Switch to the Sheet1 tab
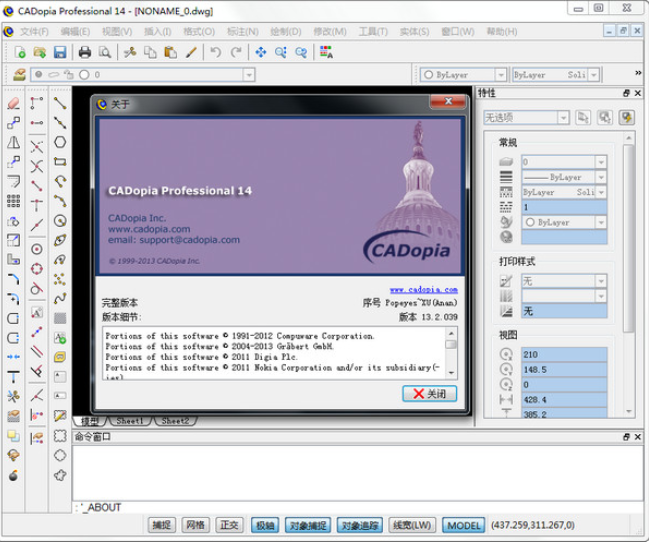Screen dimensions: 649x542 pos(130,421)
